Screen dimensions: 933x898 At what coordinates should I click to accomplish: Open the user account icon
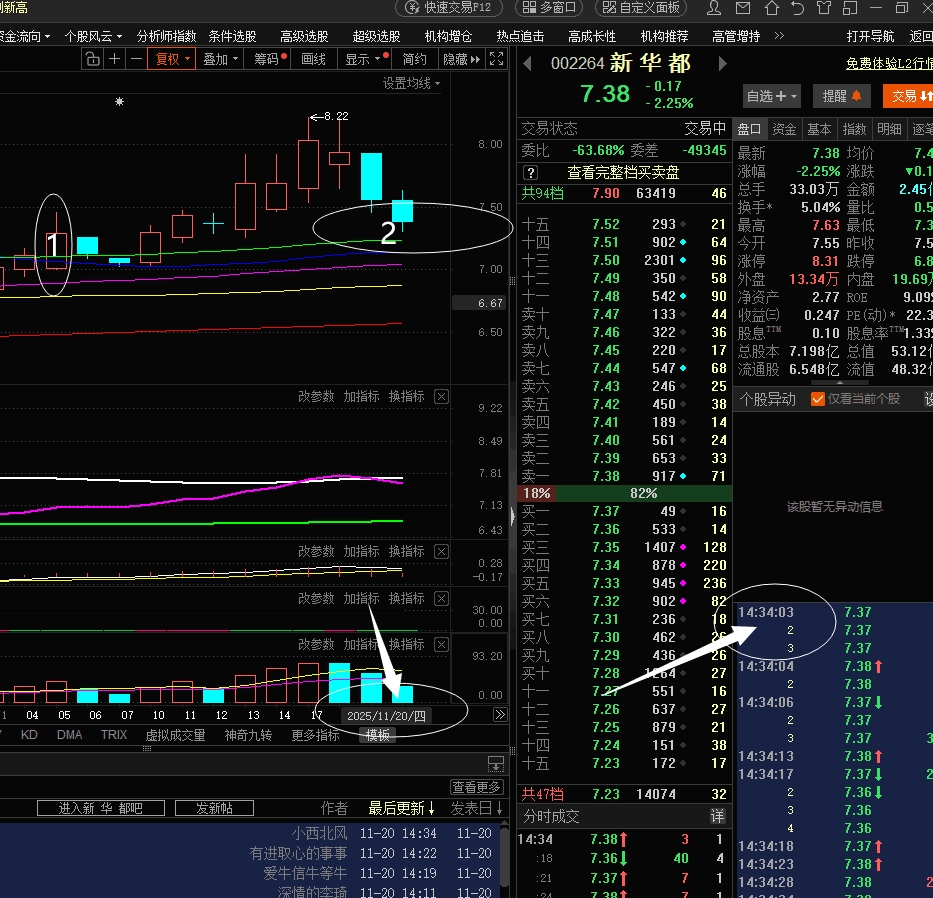[714, 8]
